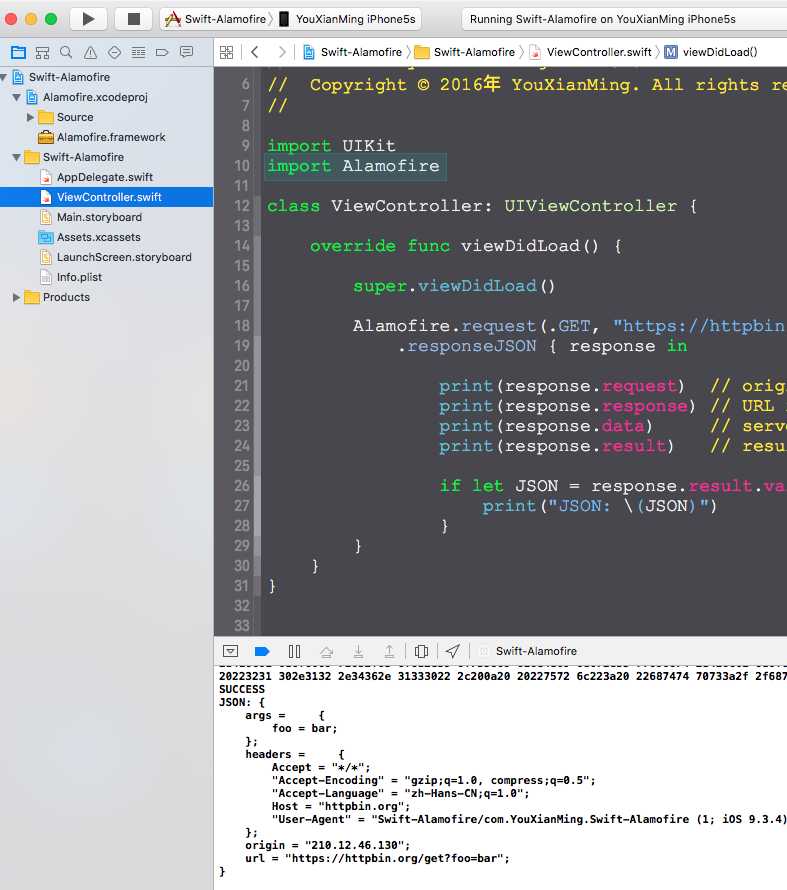Select ViewController.swift in navigator
The image size is (787, 890).
107,197
